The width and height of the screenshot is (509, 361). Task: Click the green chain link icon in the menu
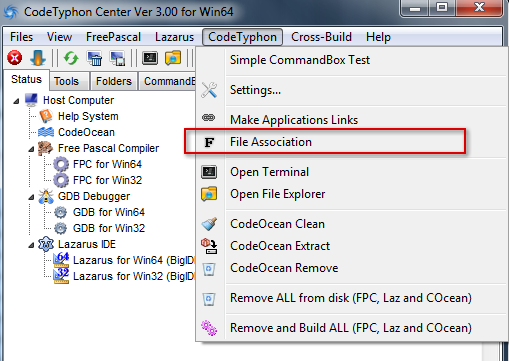click(x=209, y=117)
